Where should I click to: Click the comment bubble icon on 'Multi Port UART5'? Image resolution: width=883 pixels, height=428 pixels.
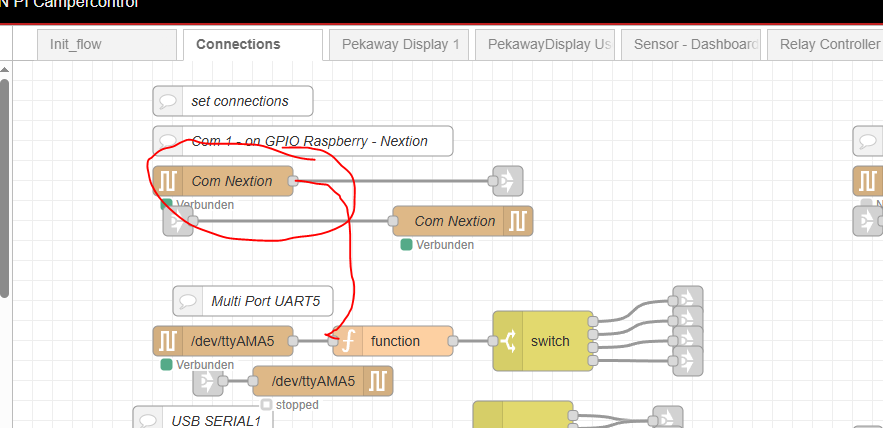(188, 301)
